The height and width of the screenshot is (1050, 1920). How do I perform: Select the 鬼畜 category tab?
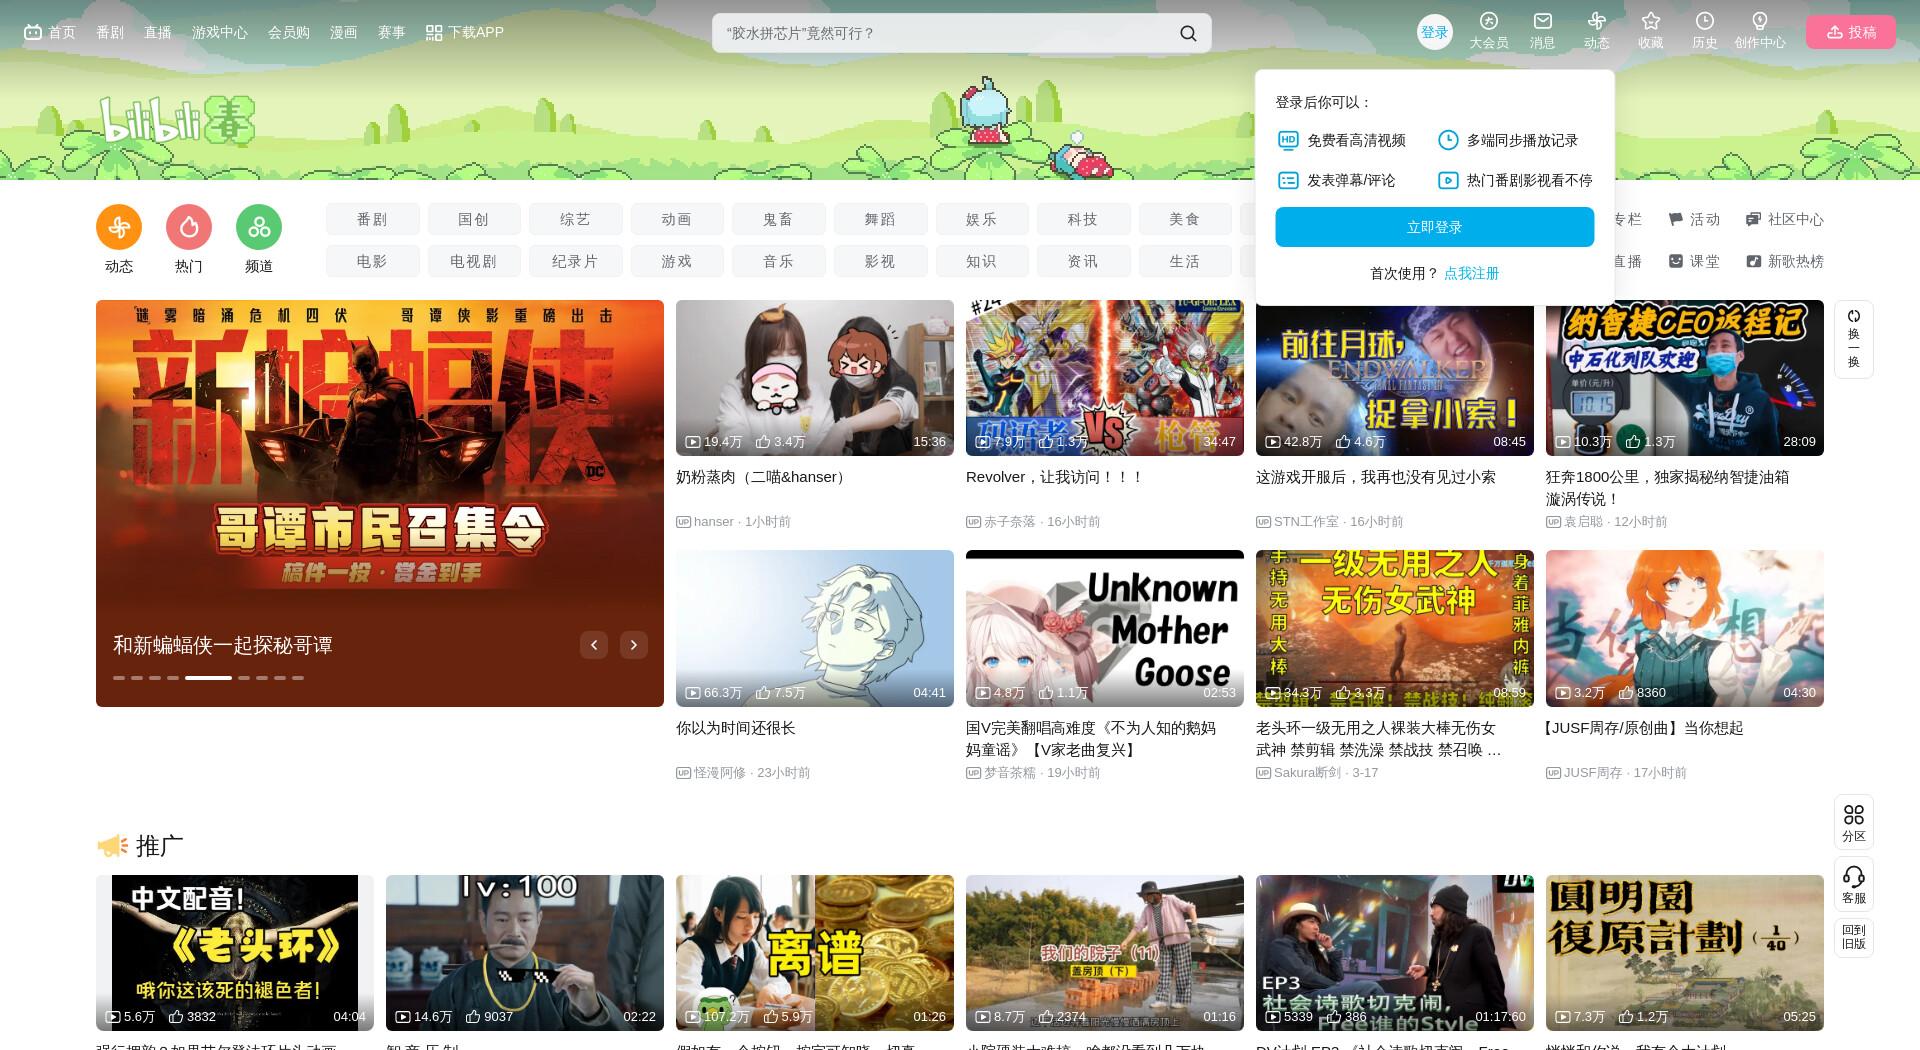click(x=779, y=219)
